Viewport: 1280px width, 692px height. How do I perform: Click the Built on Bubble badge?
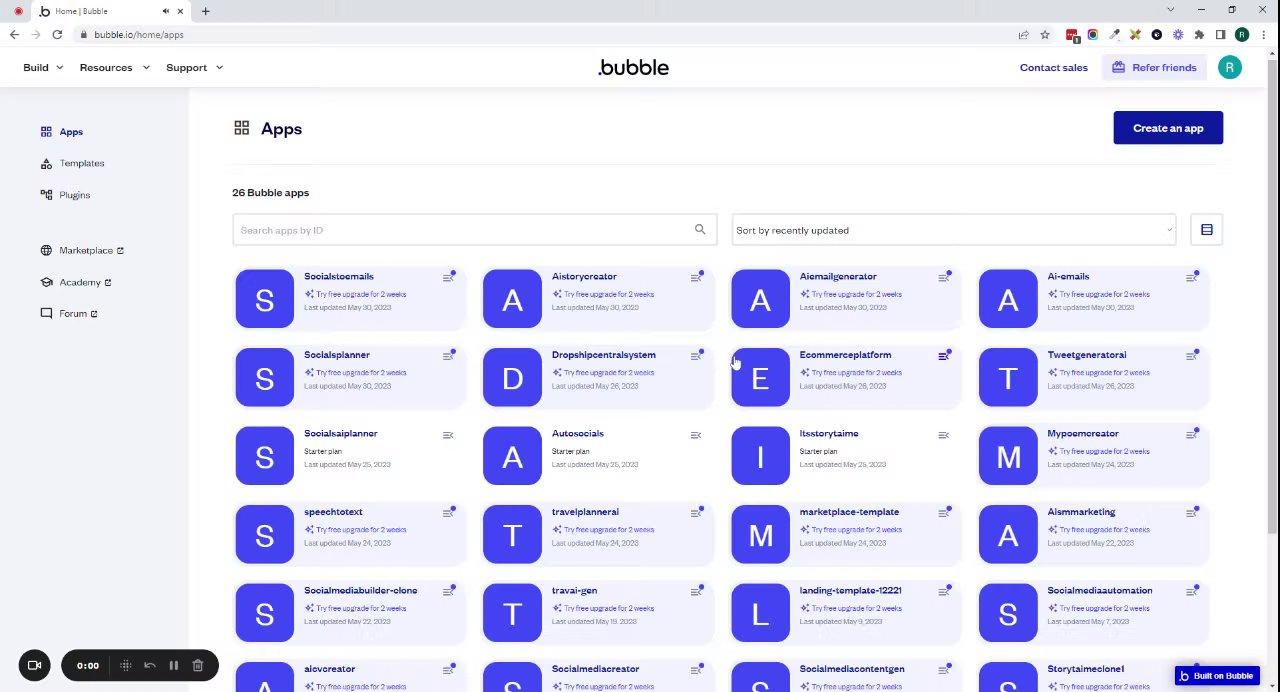pos(1217,676)
